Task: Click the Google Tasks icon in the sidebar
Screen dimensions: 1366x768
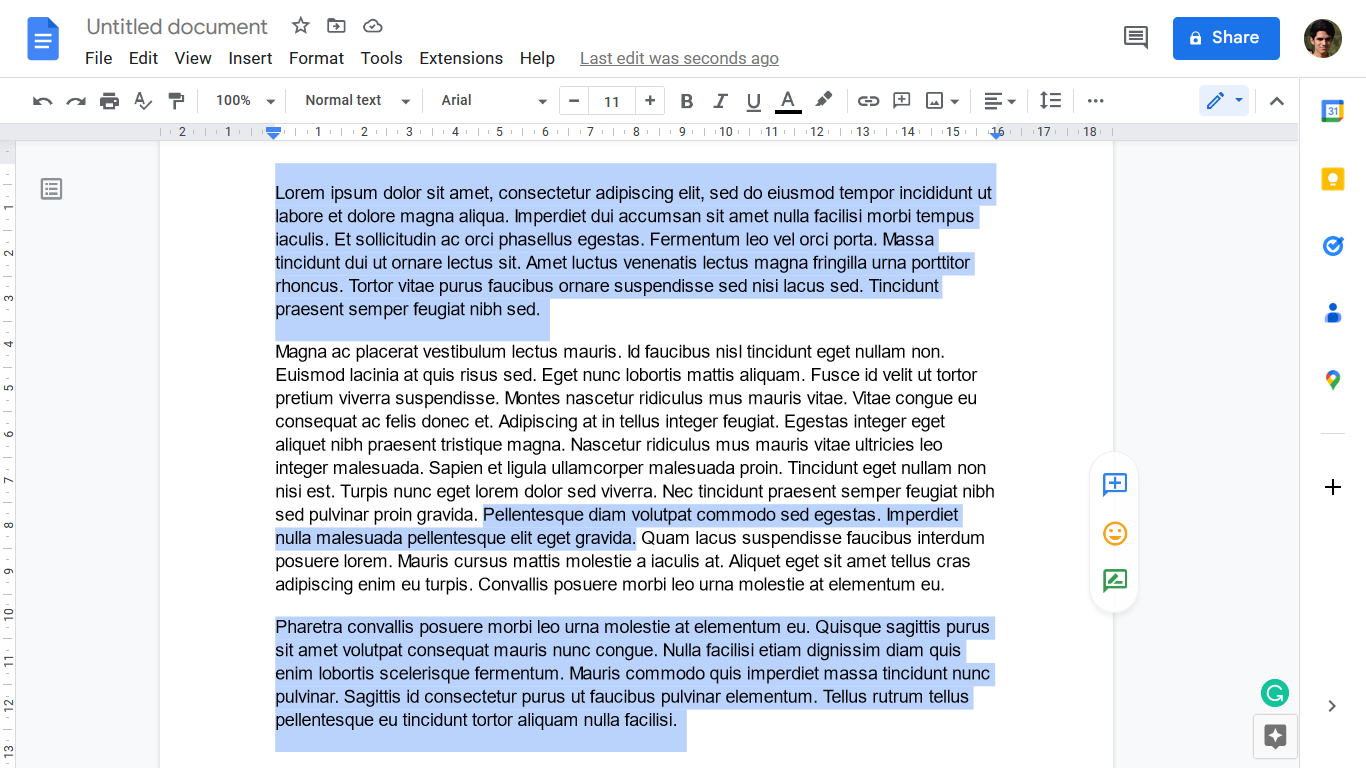Action: coord(1332,245)
